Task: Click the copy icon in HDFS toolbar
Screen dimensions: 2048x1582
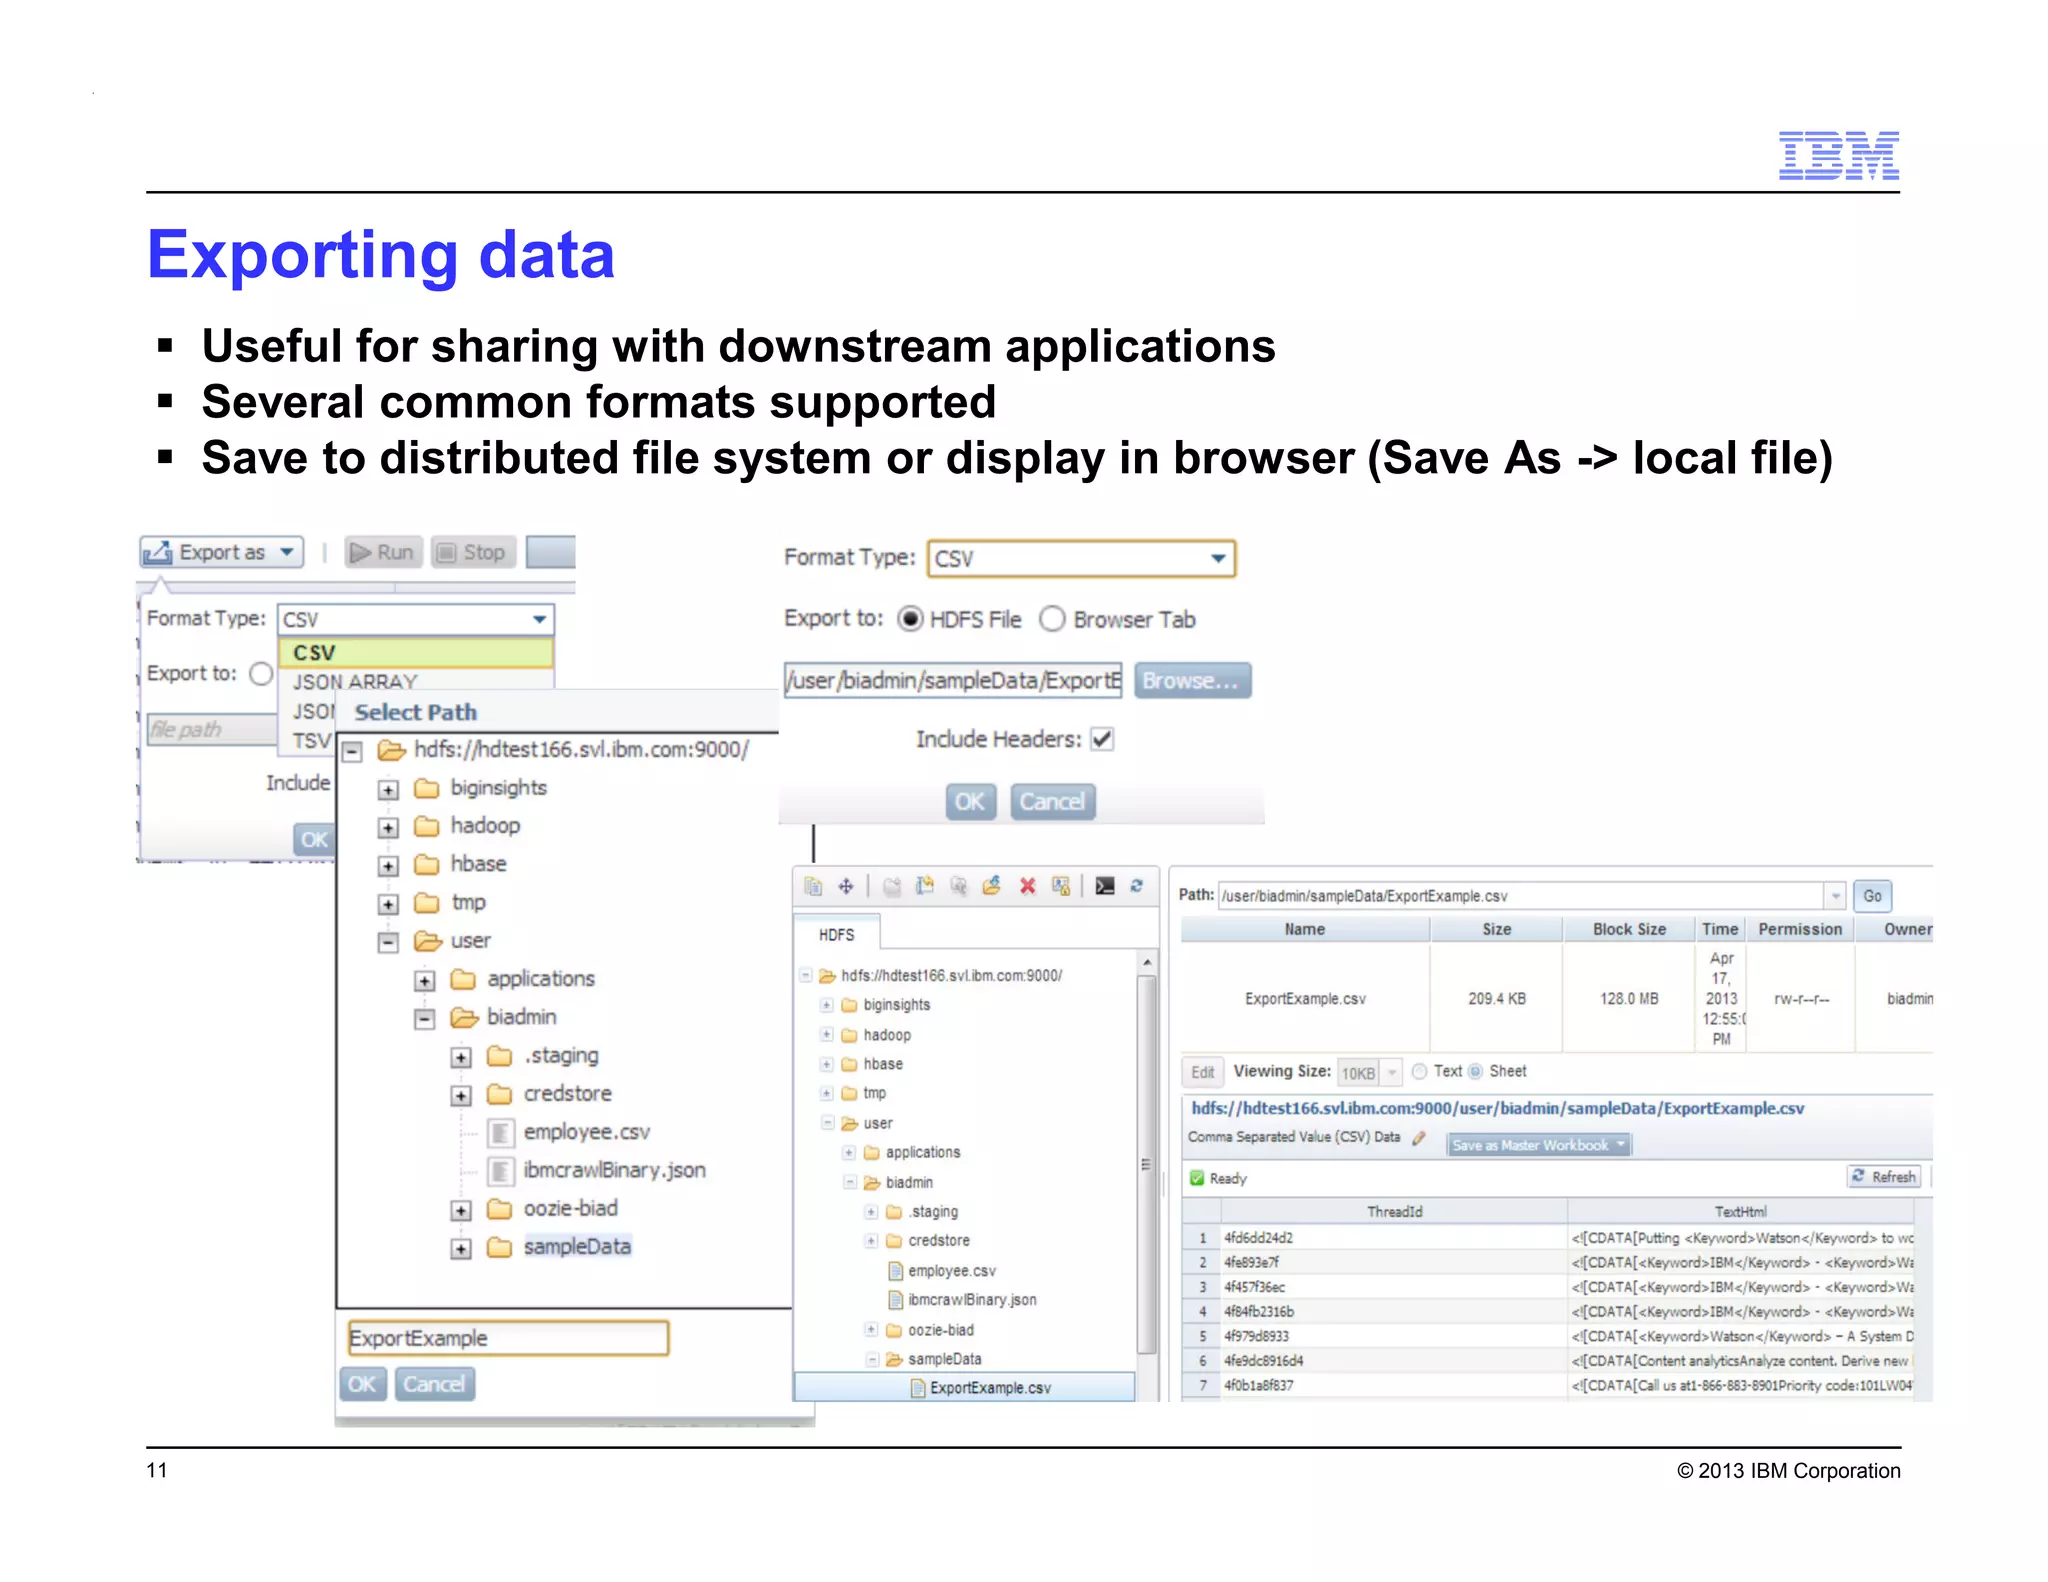Action: [813, 887]
